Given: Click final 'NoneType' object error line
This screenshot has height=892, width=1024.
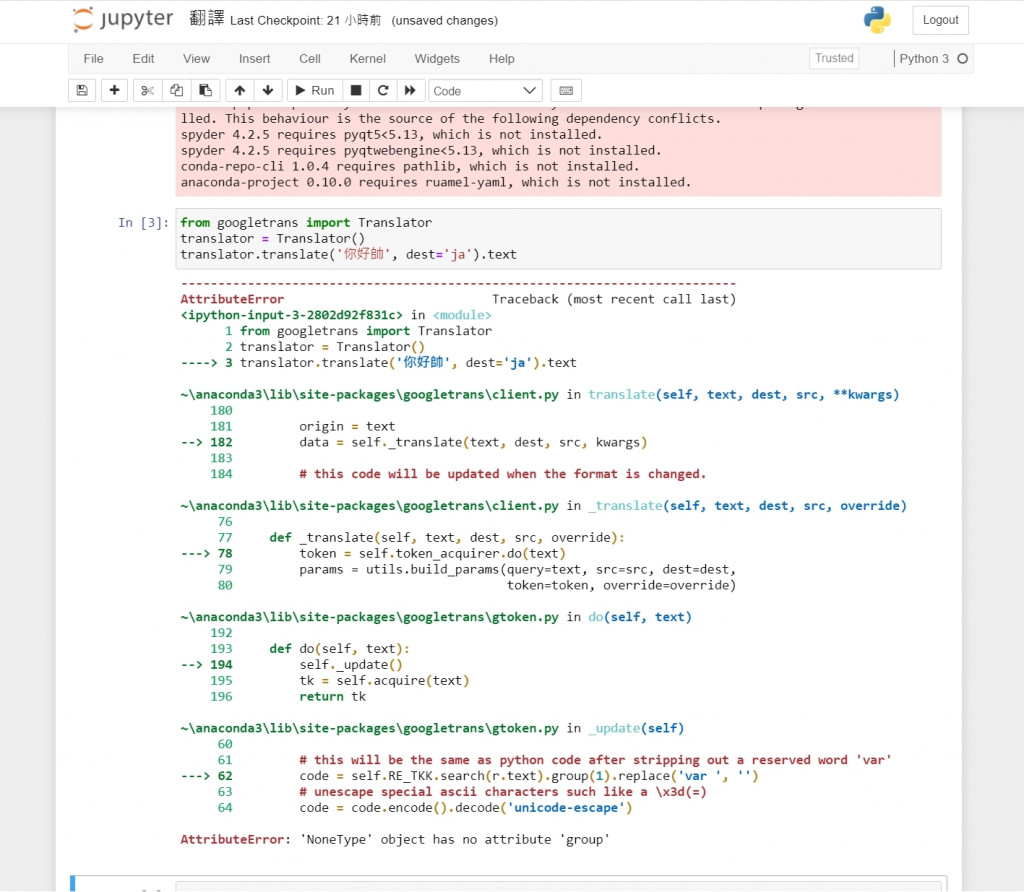Looking at the screenshot, I should click(395, 840).
